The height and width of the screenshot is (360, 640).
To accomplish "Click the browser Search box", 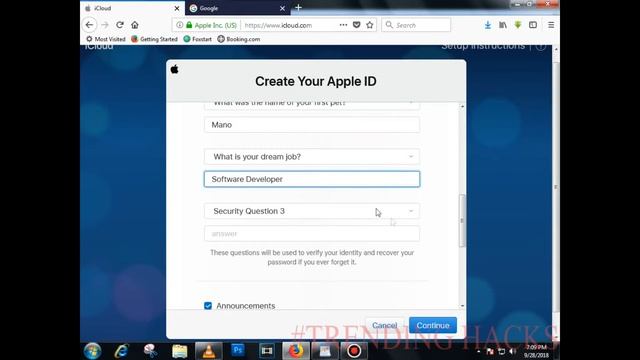I will [x=416, y=25].
